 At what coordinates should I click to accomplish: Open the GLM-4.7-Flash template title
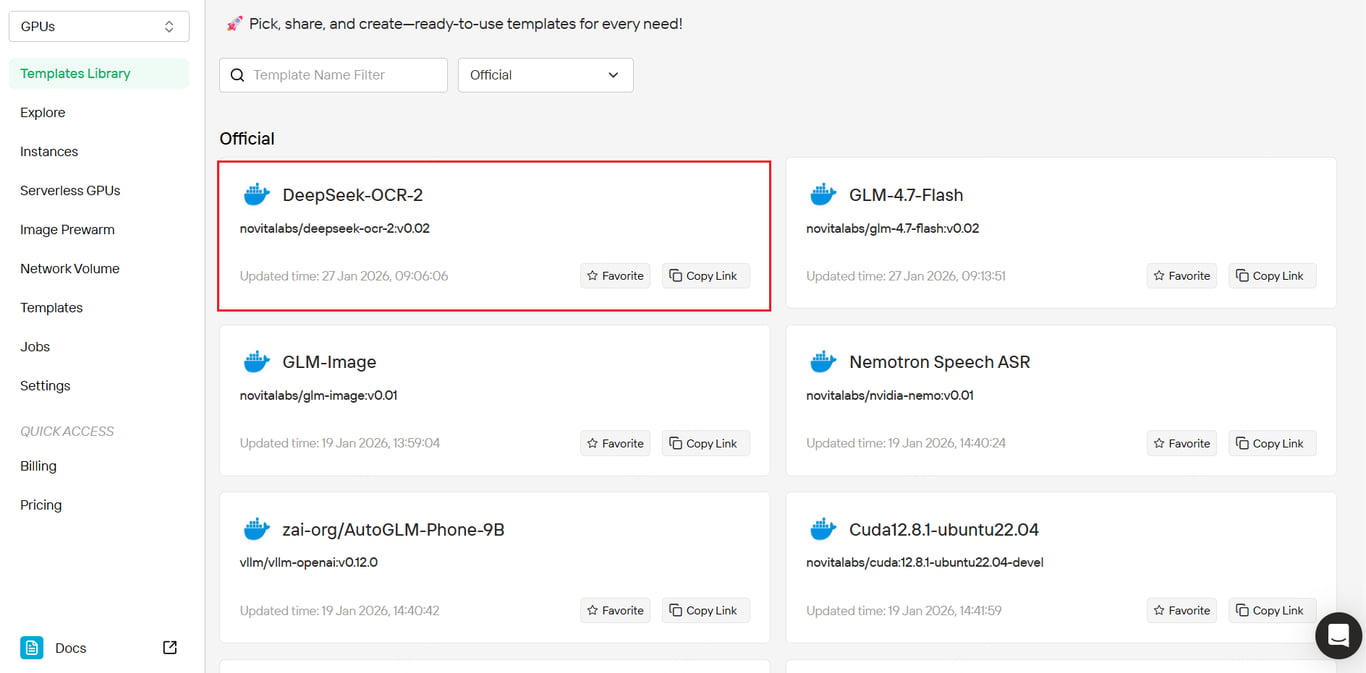[906, 195]
